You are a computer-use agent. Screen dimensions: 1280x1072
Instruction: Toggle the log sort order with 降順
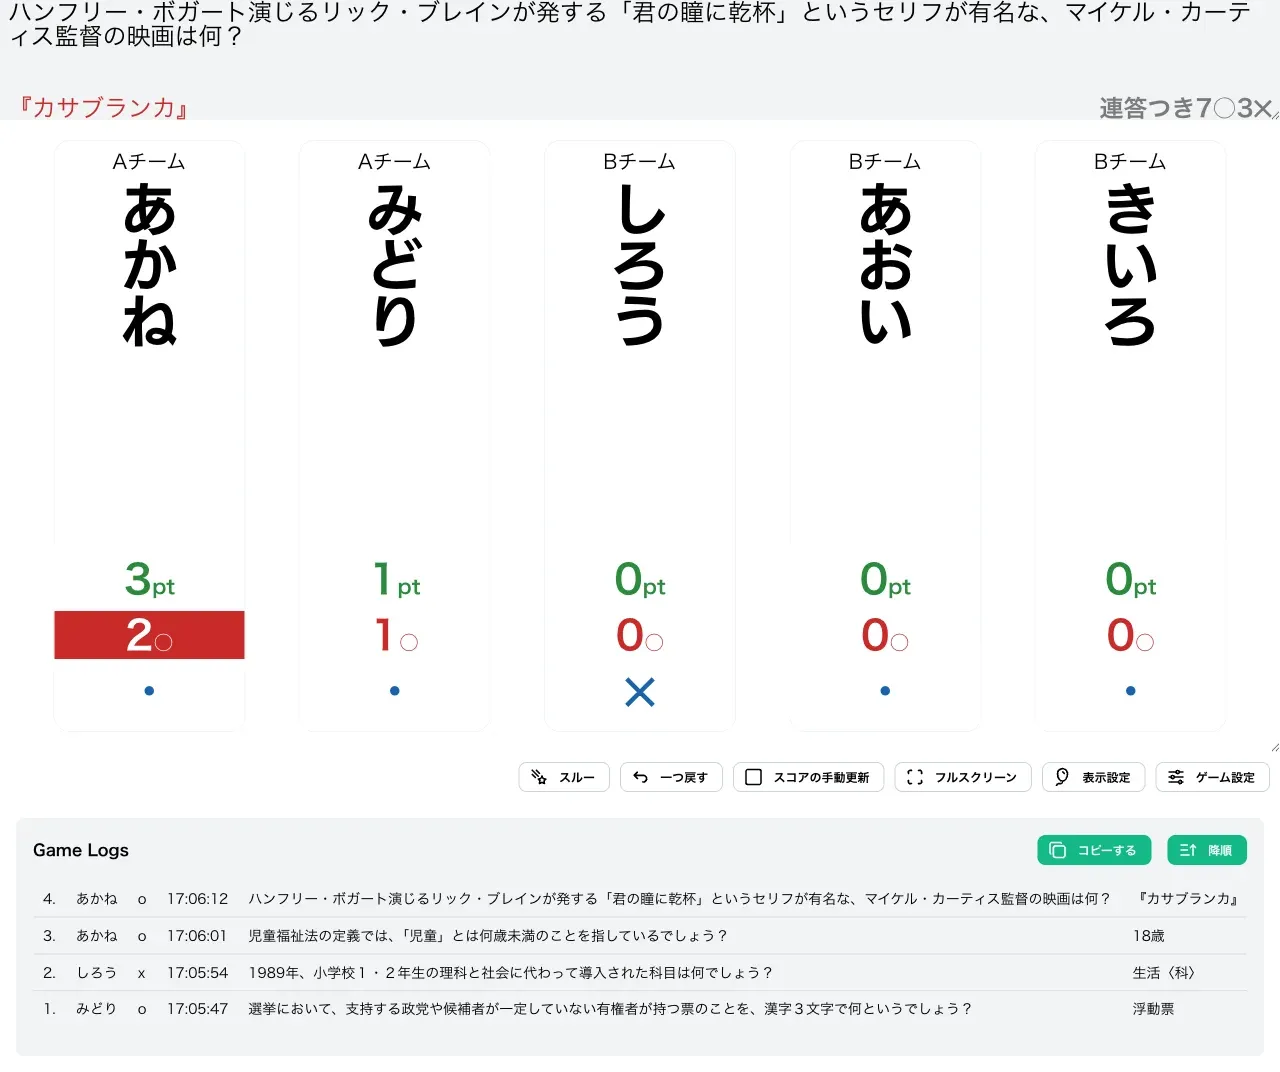[x=1207, y=850]
